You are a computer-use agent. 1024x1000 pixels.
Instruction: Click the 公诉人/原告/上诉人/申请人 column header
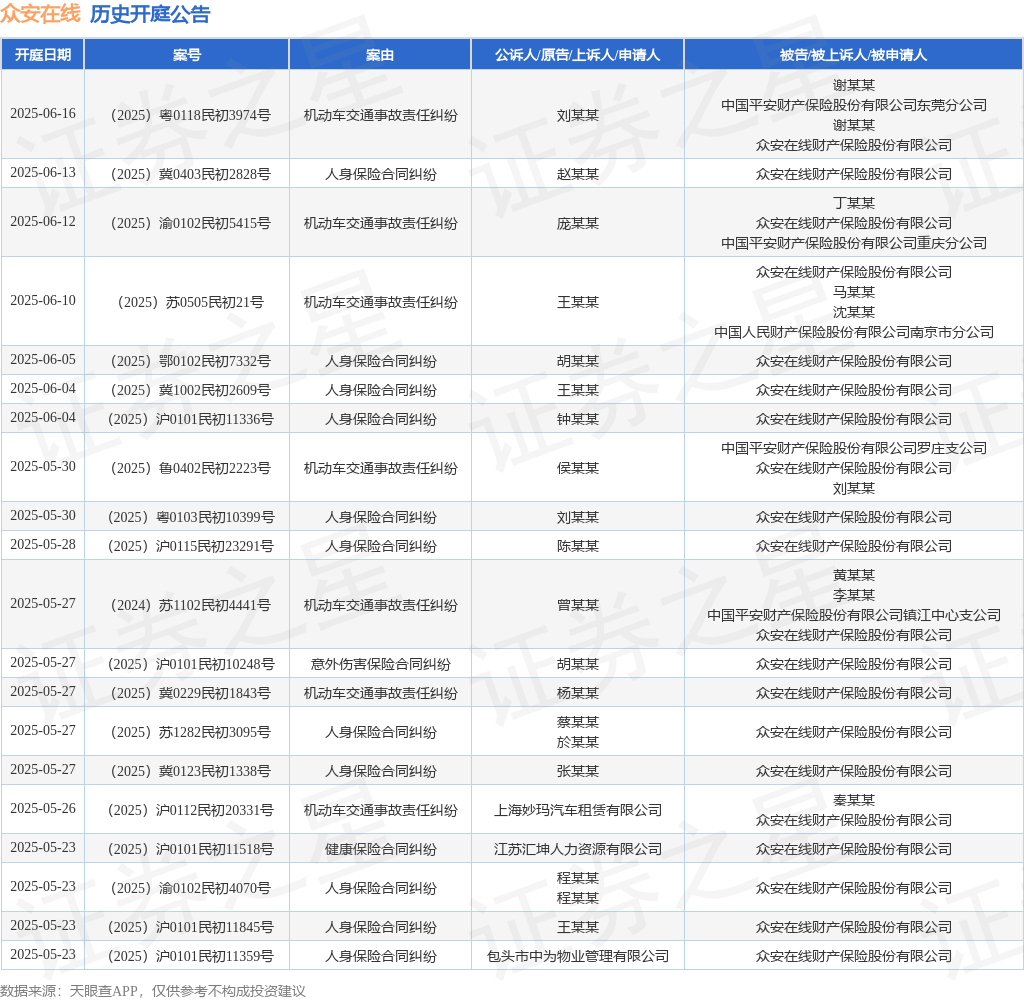pos(577,55)
